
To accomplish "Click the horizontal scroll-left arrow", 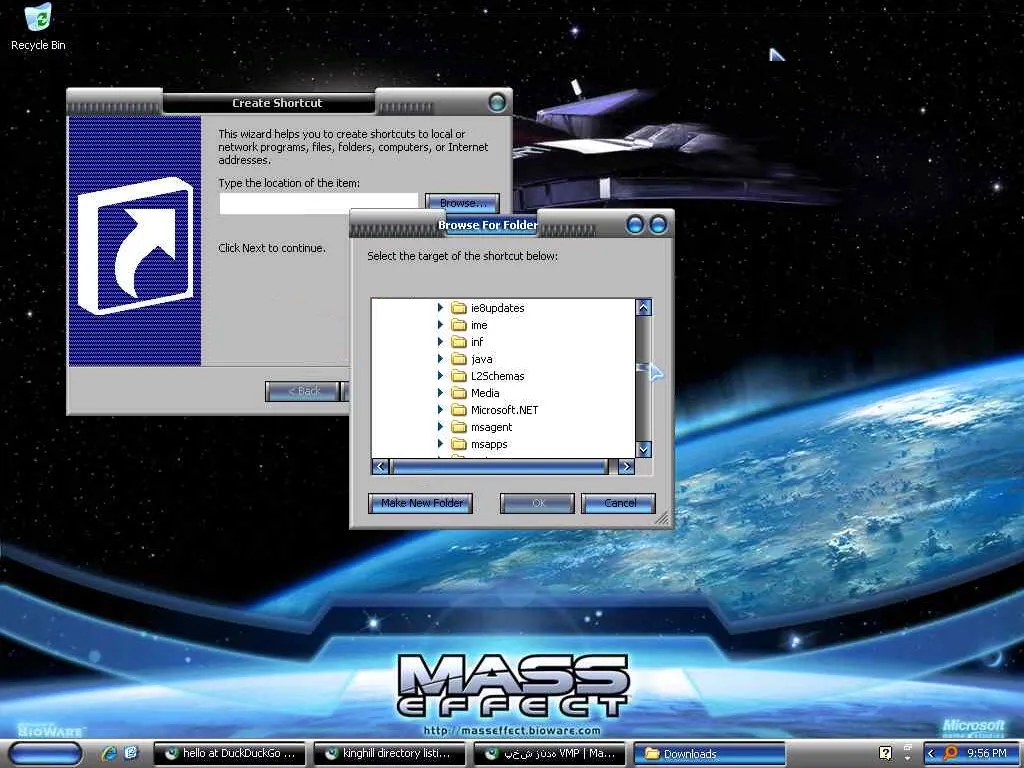I will [x=380, y=466].
